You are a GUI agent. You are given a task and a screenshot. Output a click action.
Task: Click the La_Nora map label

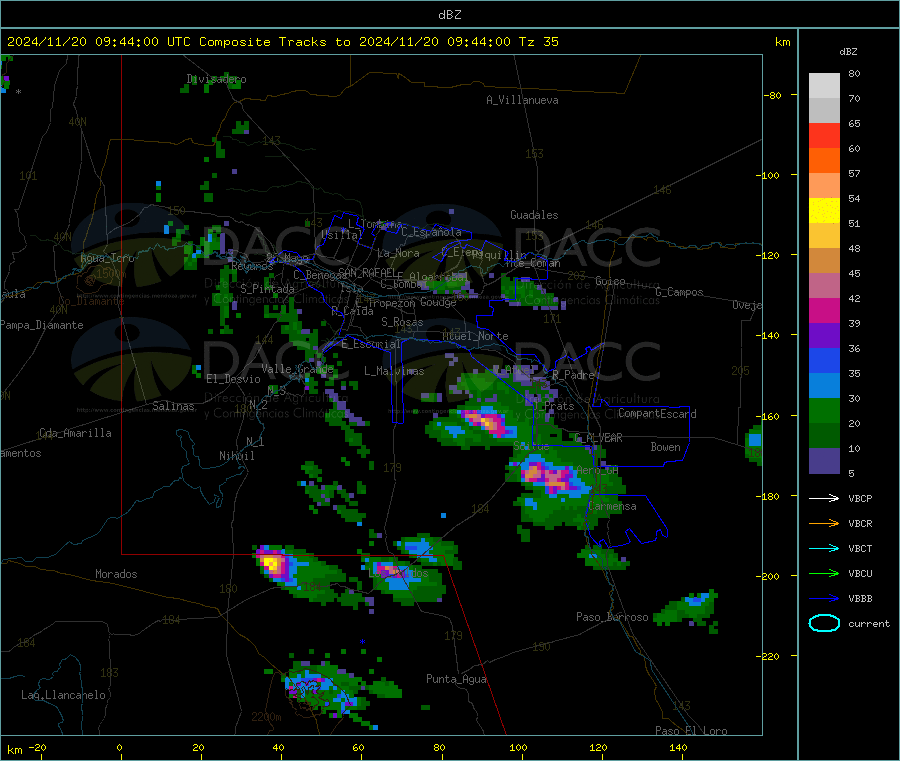tap(398, 253)
